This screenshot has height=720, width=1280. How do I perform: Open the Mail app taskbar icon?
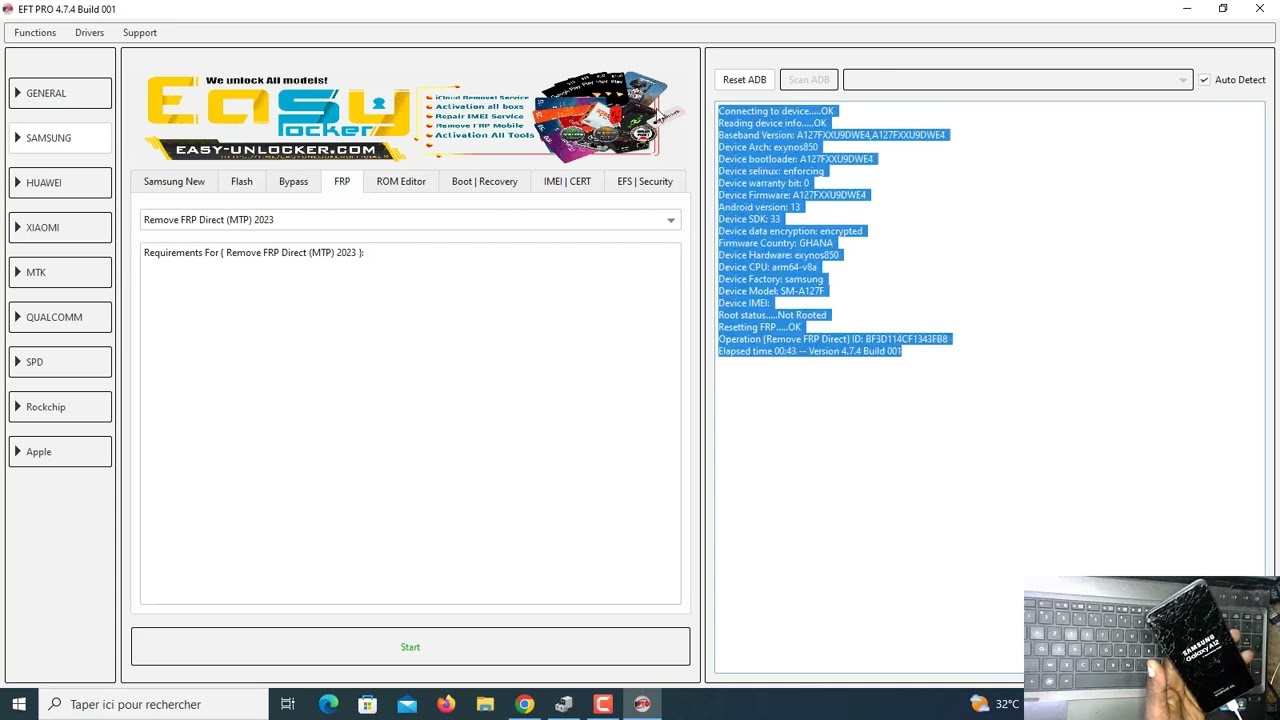tap(407, 704)
